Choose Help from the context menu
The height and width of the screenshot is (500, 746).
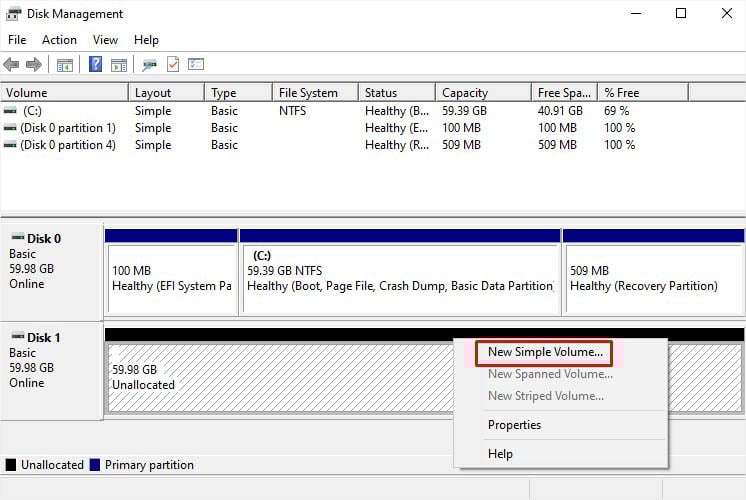501,454
